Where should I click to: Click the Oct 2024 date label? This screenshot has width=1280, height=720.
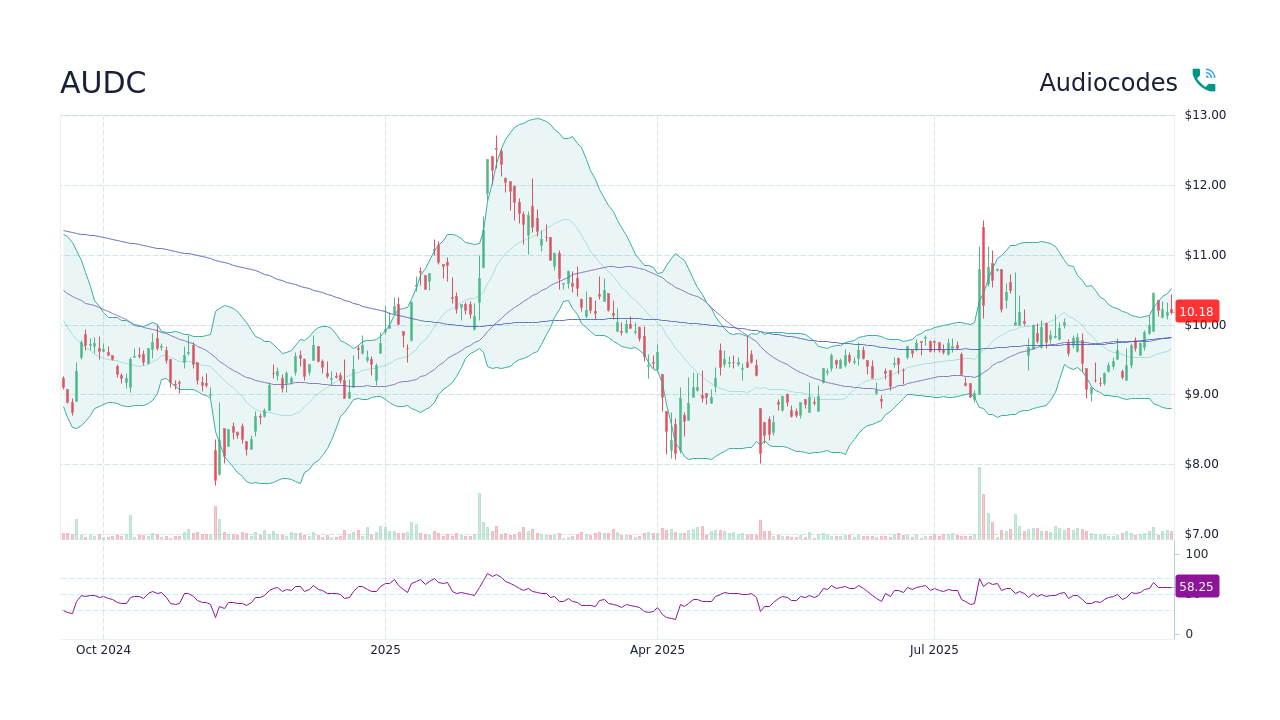tap(103, 650)
